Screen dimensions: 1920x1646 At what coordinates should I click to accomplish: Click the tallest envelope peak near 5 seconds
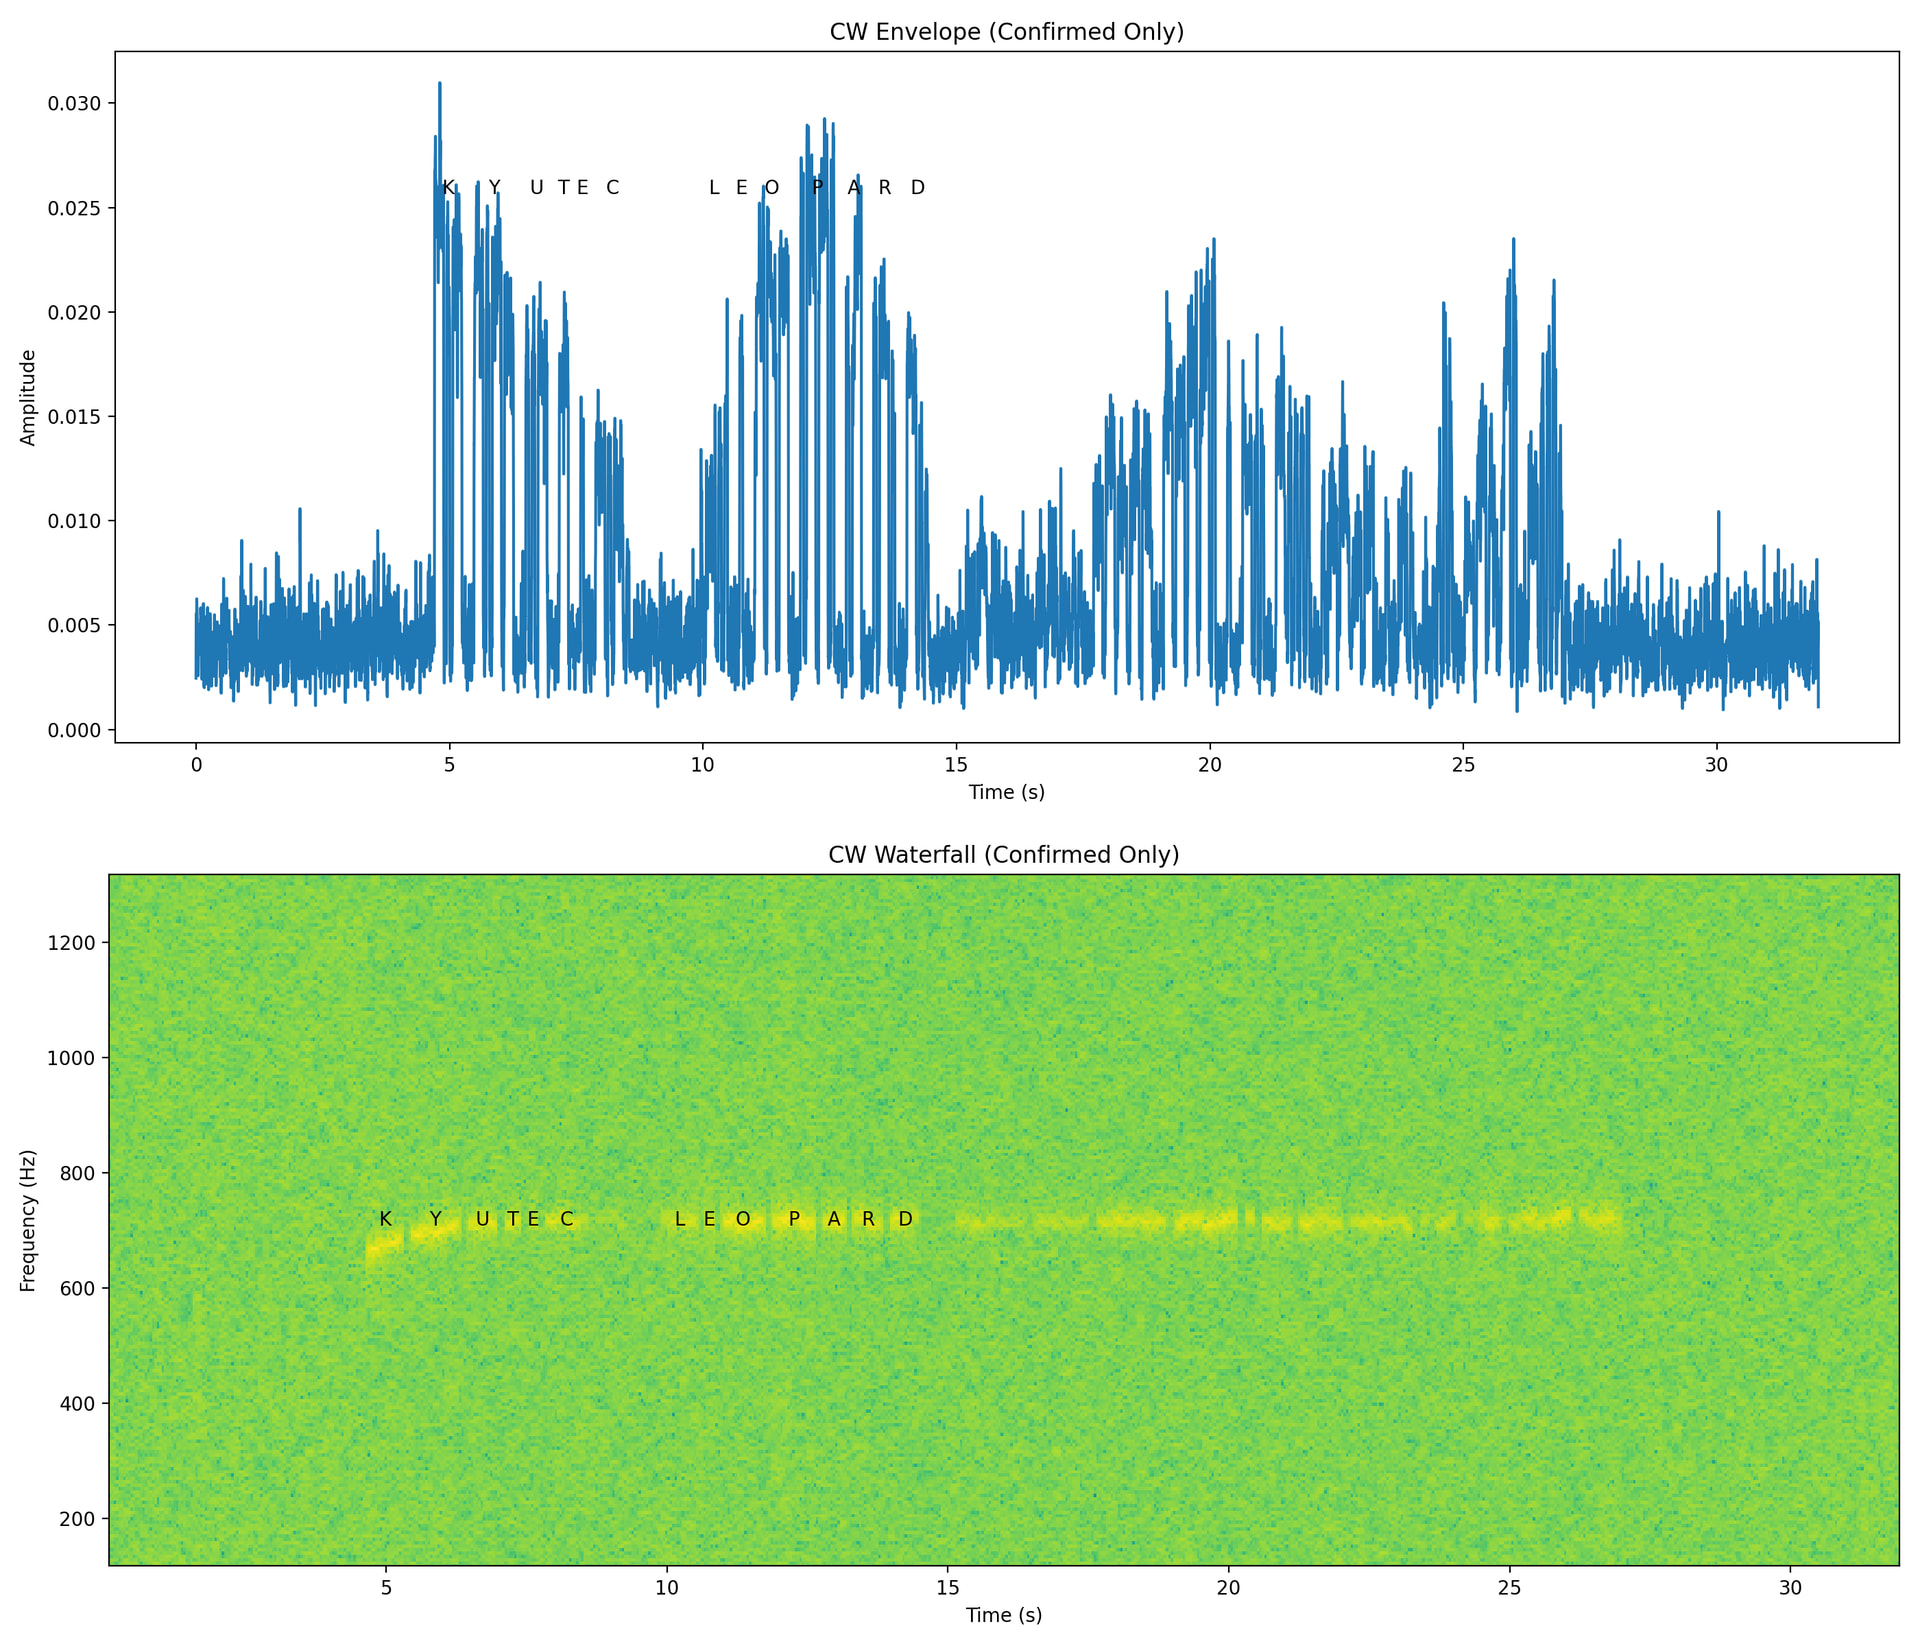(x=439, y=85)
